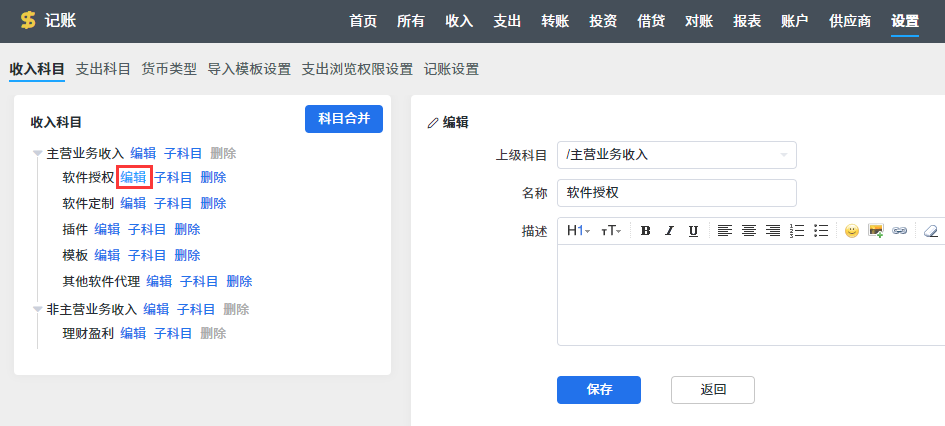Screen dimensions: 945x426
Task: Open the emoji smiley picker
Action: point(852,231)
